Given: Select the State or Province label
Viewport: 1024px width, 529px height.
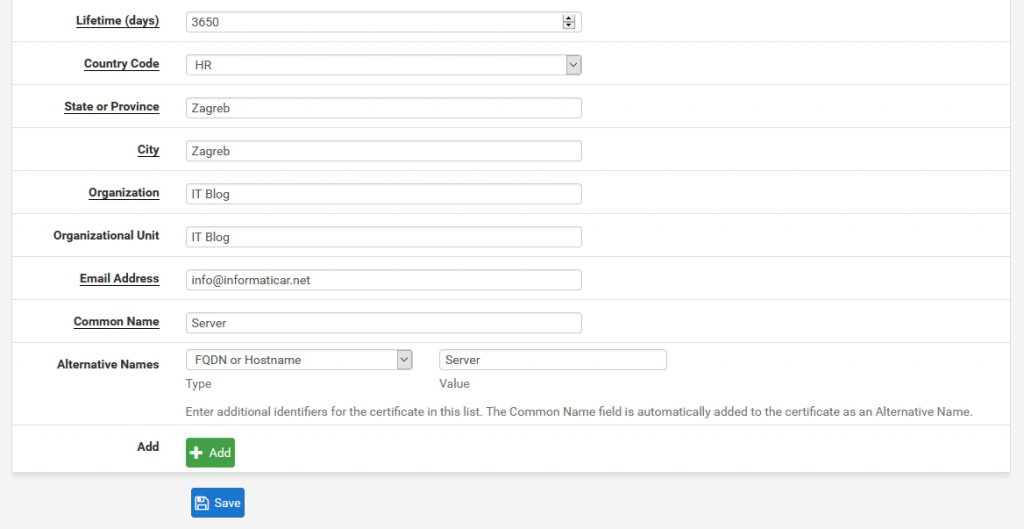Looking at the screenshot, I should click(x=111, y=107).
